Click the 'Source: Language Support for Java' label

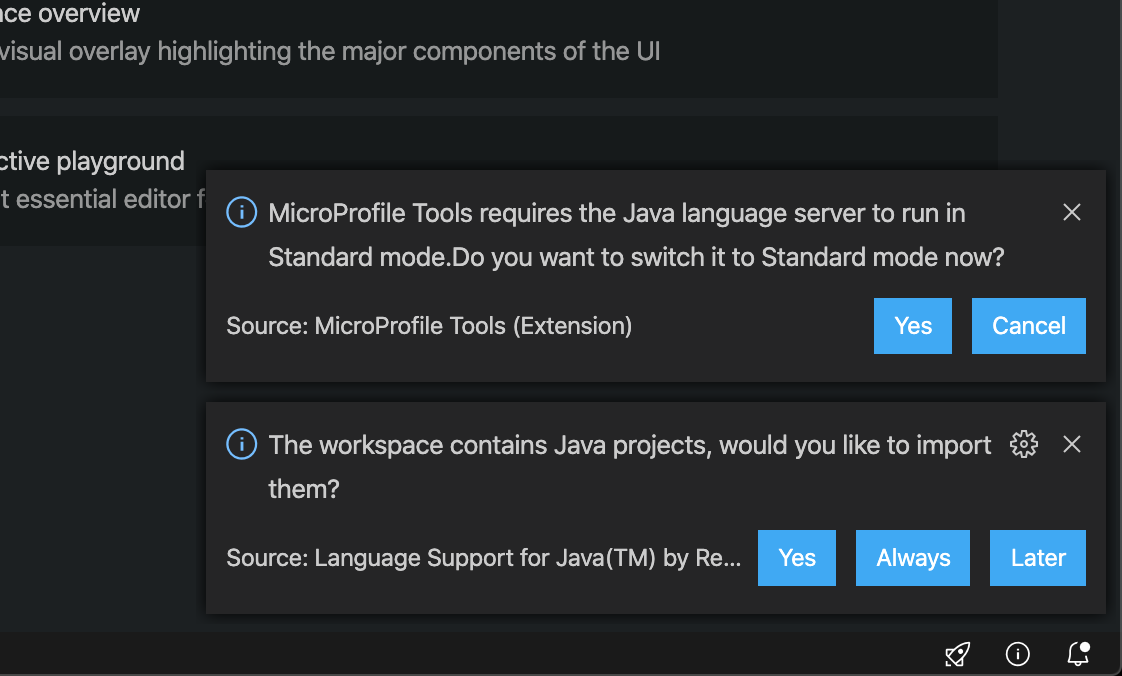(484, 558)
